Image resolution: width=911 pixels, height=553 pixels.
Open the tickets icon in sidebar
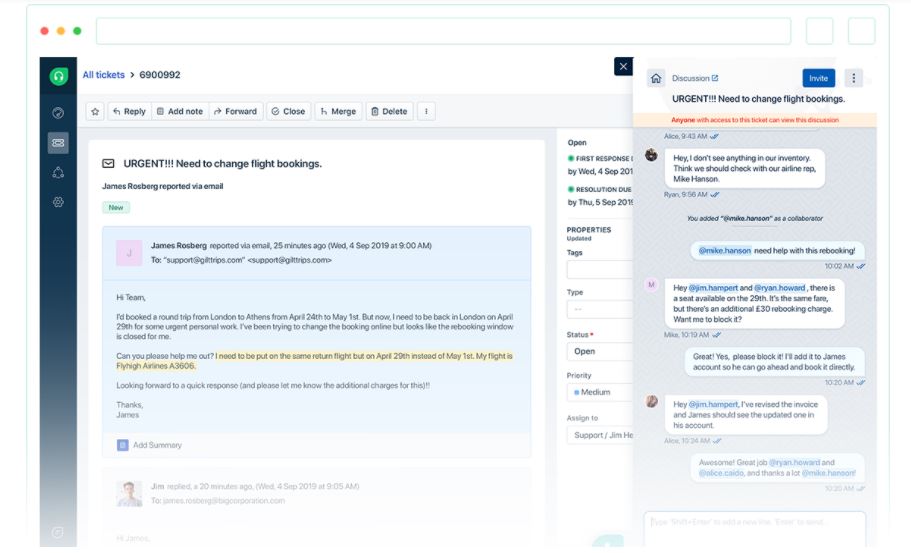(x=58, y=143)
